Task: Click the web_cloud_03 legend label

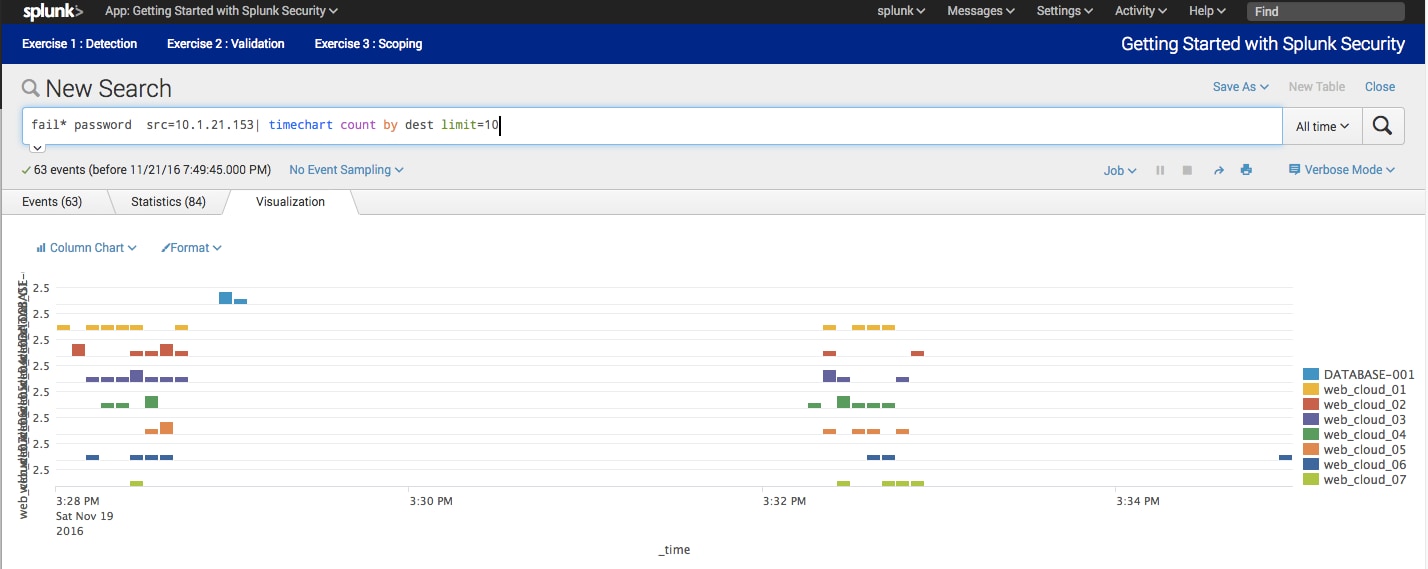Action: pos(1365,420)
